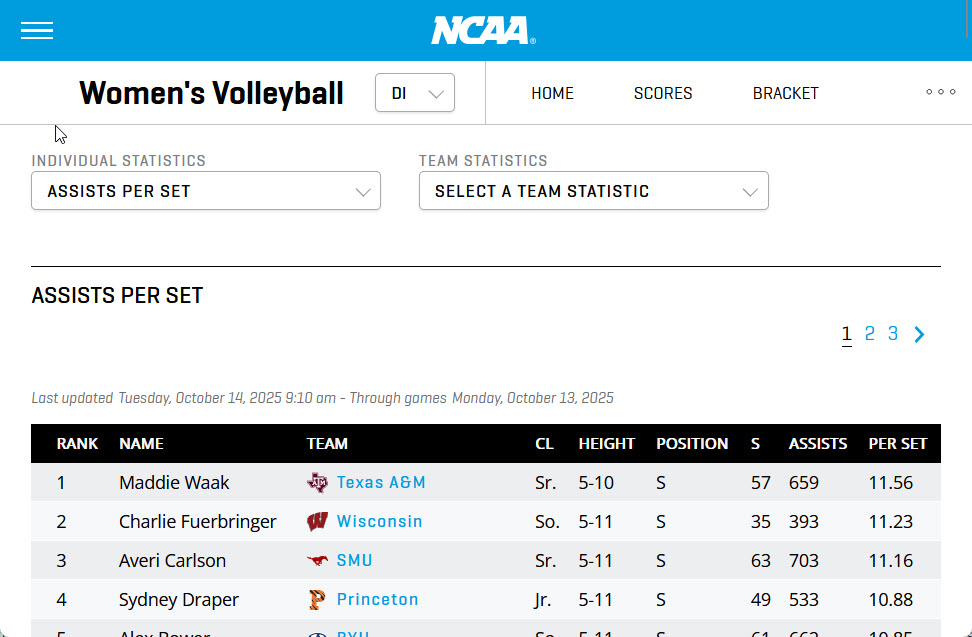Click the PER SET column header

pyautogui.click(x=897, y=444)
